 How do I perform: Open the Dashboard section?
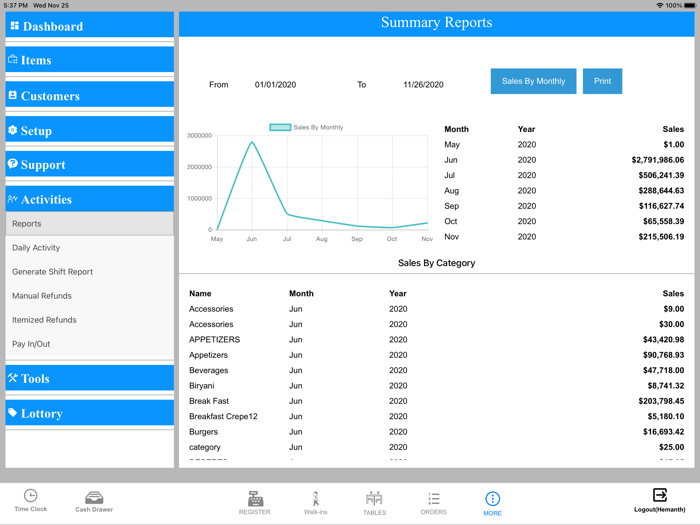[x=90, y=26]
